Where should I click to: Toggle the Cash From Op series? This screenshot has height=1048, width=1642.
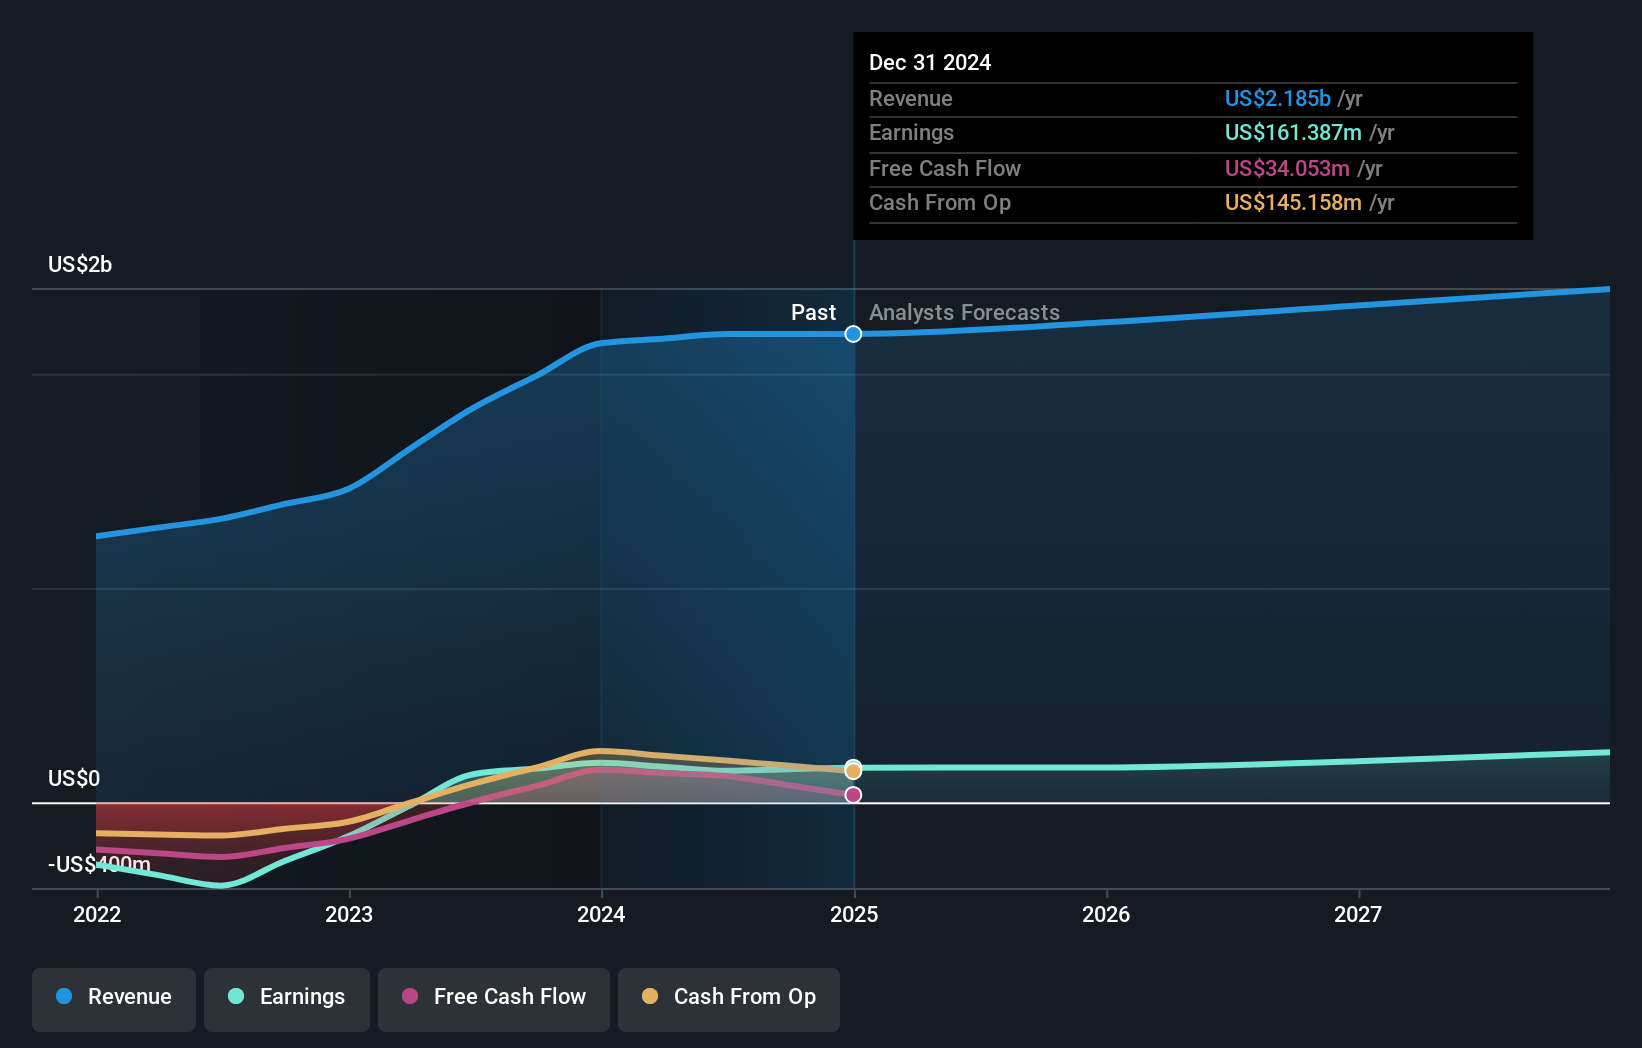pos(729,999)
